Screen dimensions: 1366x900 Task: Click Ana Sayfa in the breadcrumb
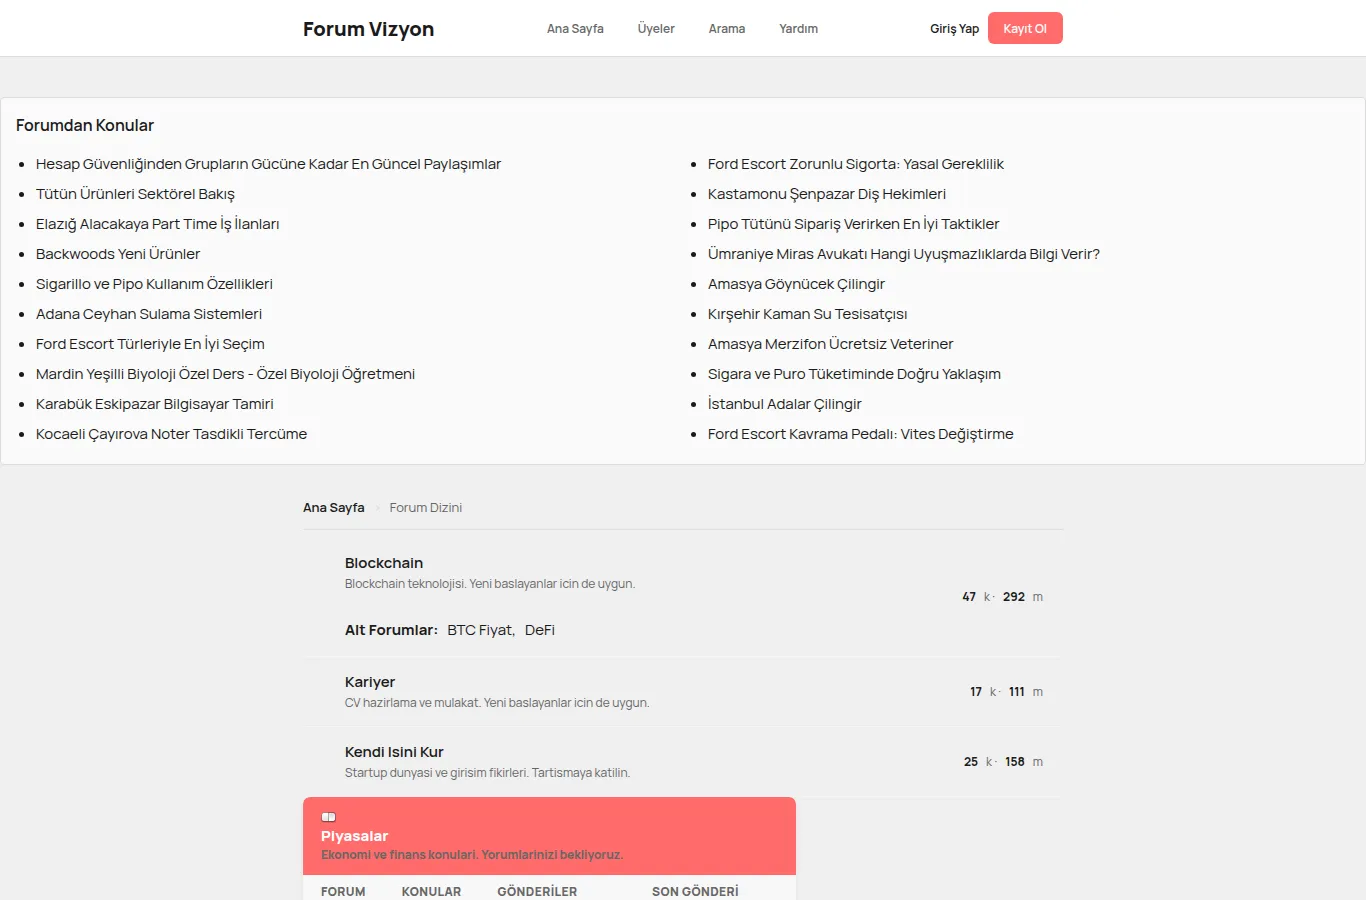click(334, 508)
